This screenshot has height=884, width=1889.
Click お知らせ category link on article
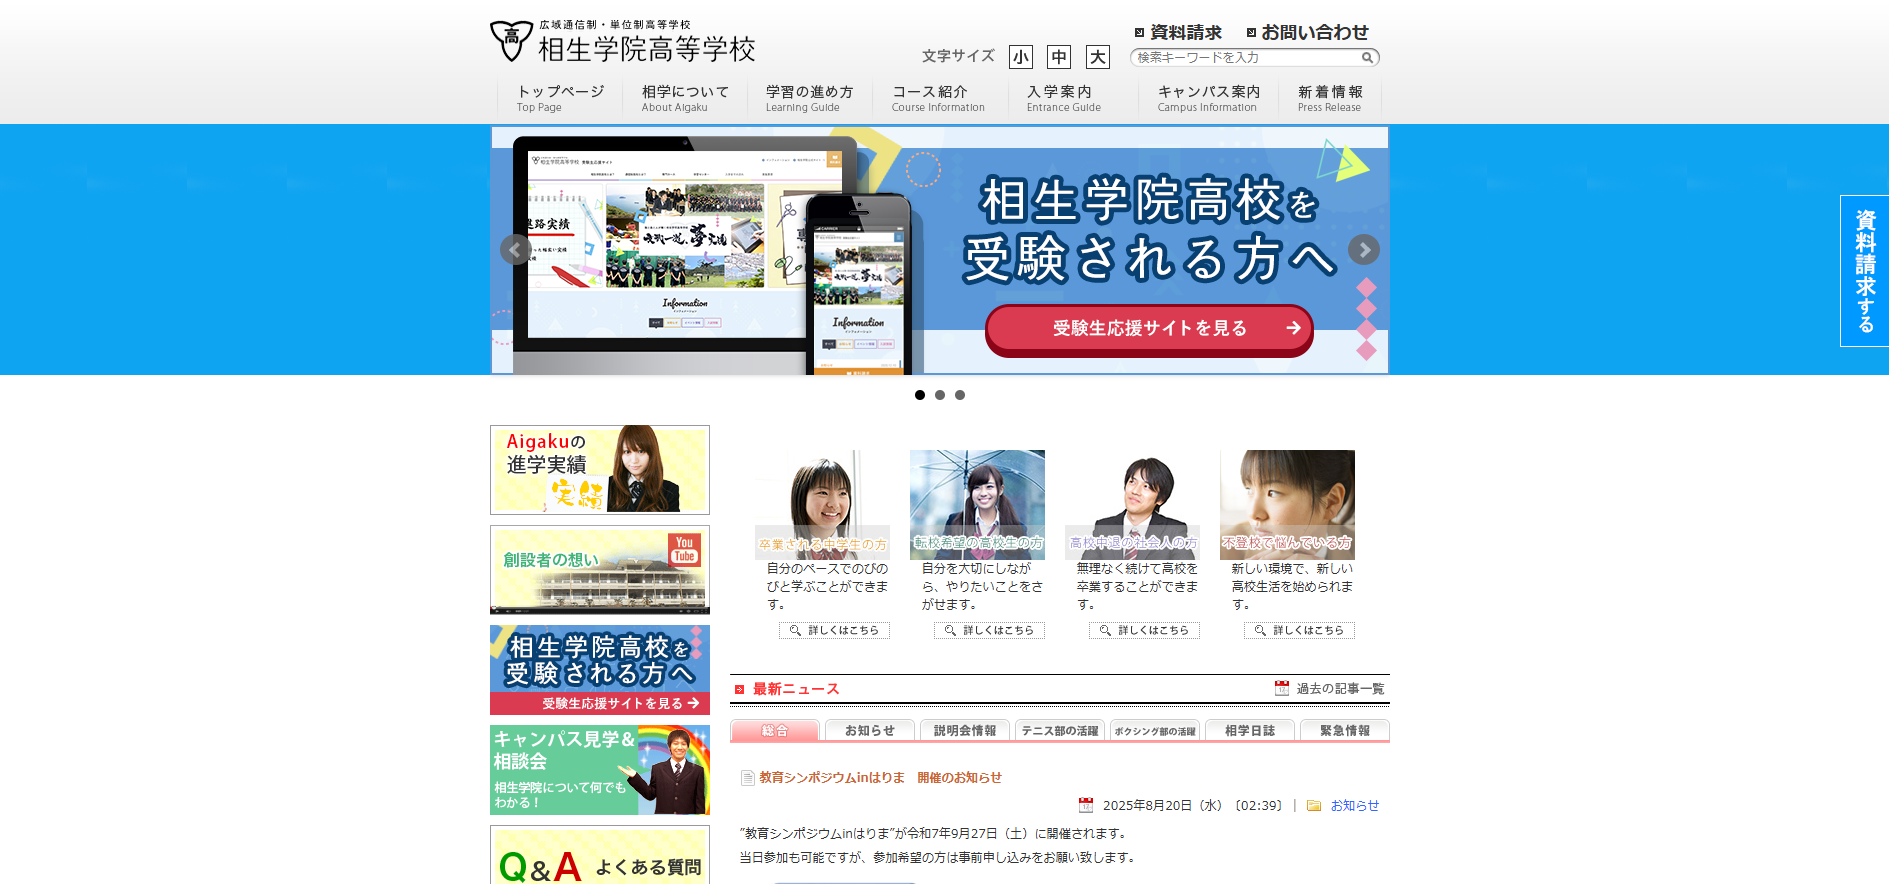click(1354, 806)
